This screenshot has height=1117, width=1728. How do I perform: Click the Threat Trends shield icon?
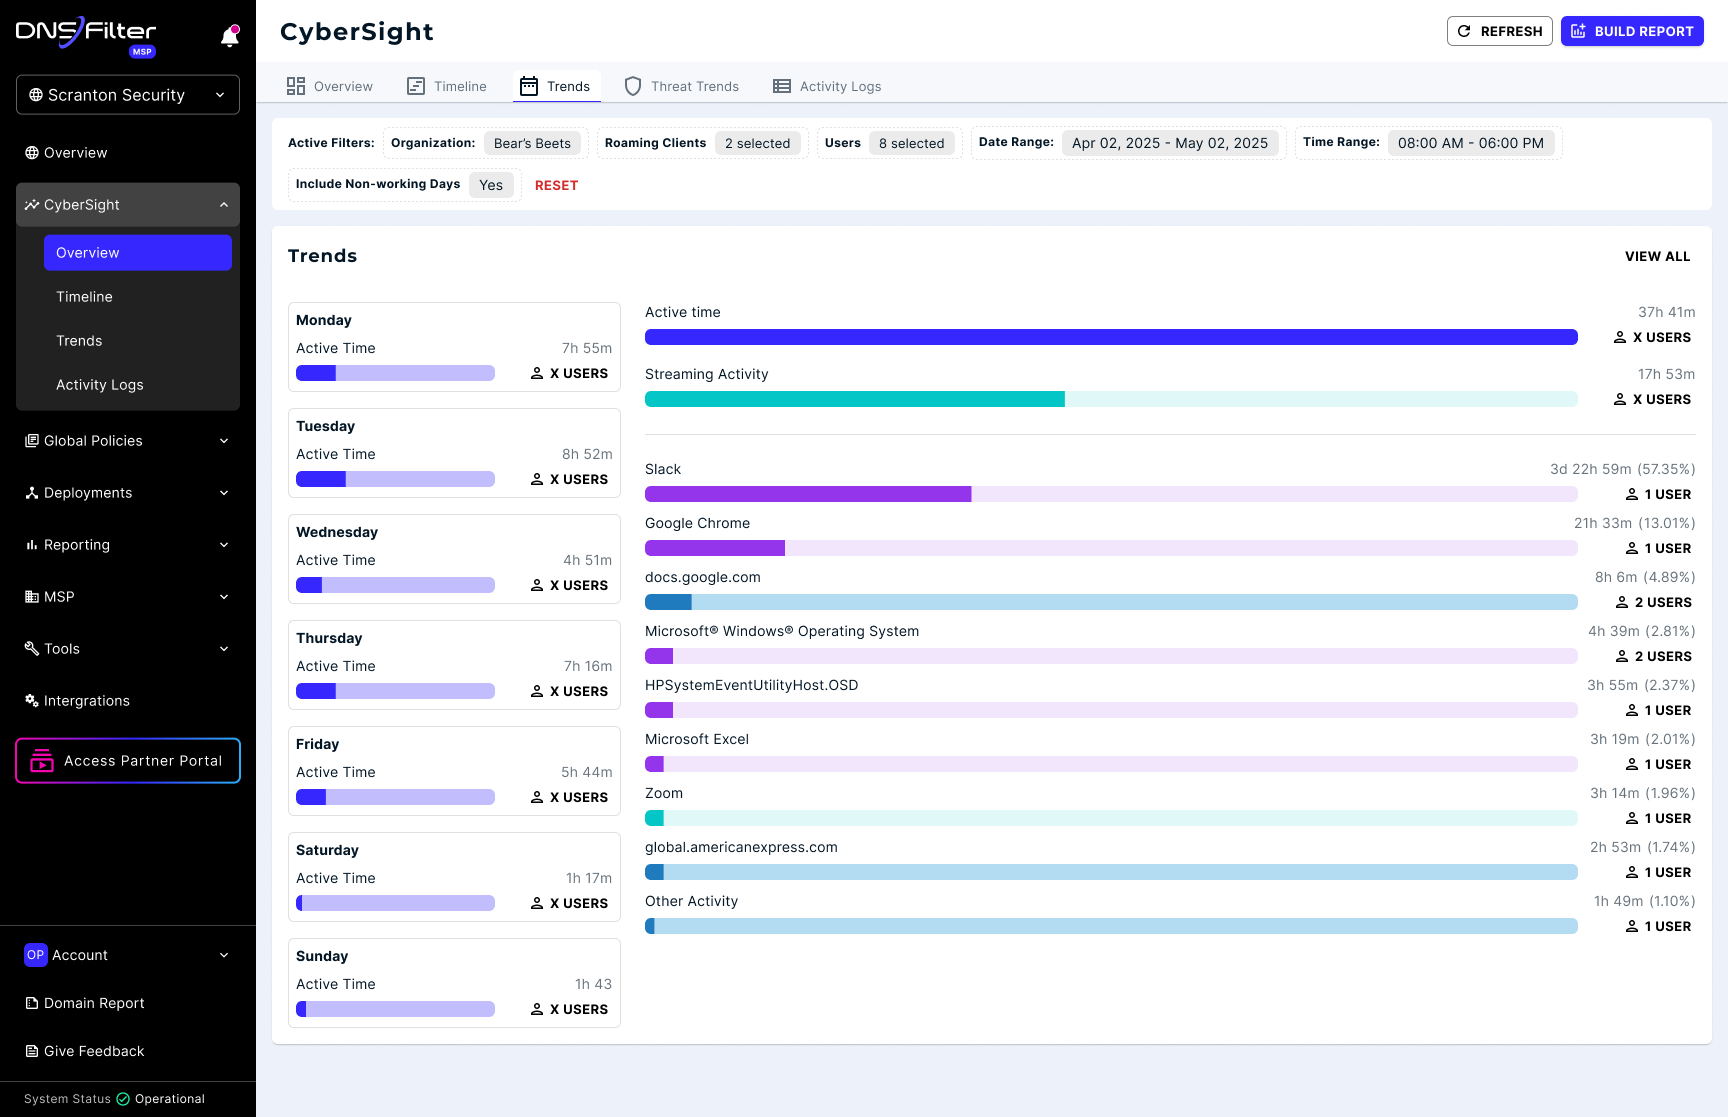coord(633,86)
